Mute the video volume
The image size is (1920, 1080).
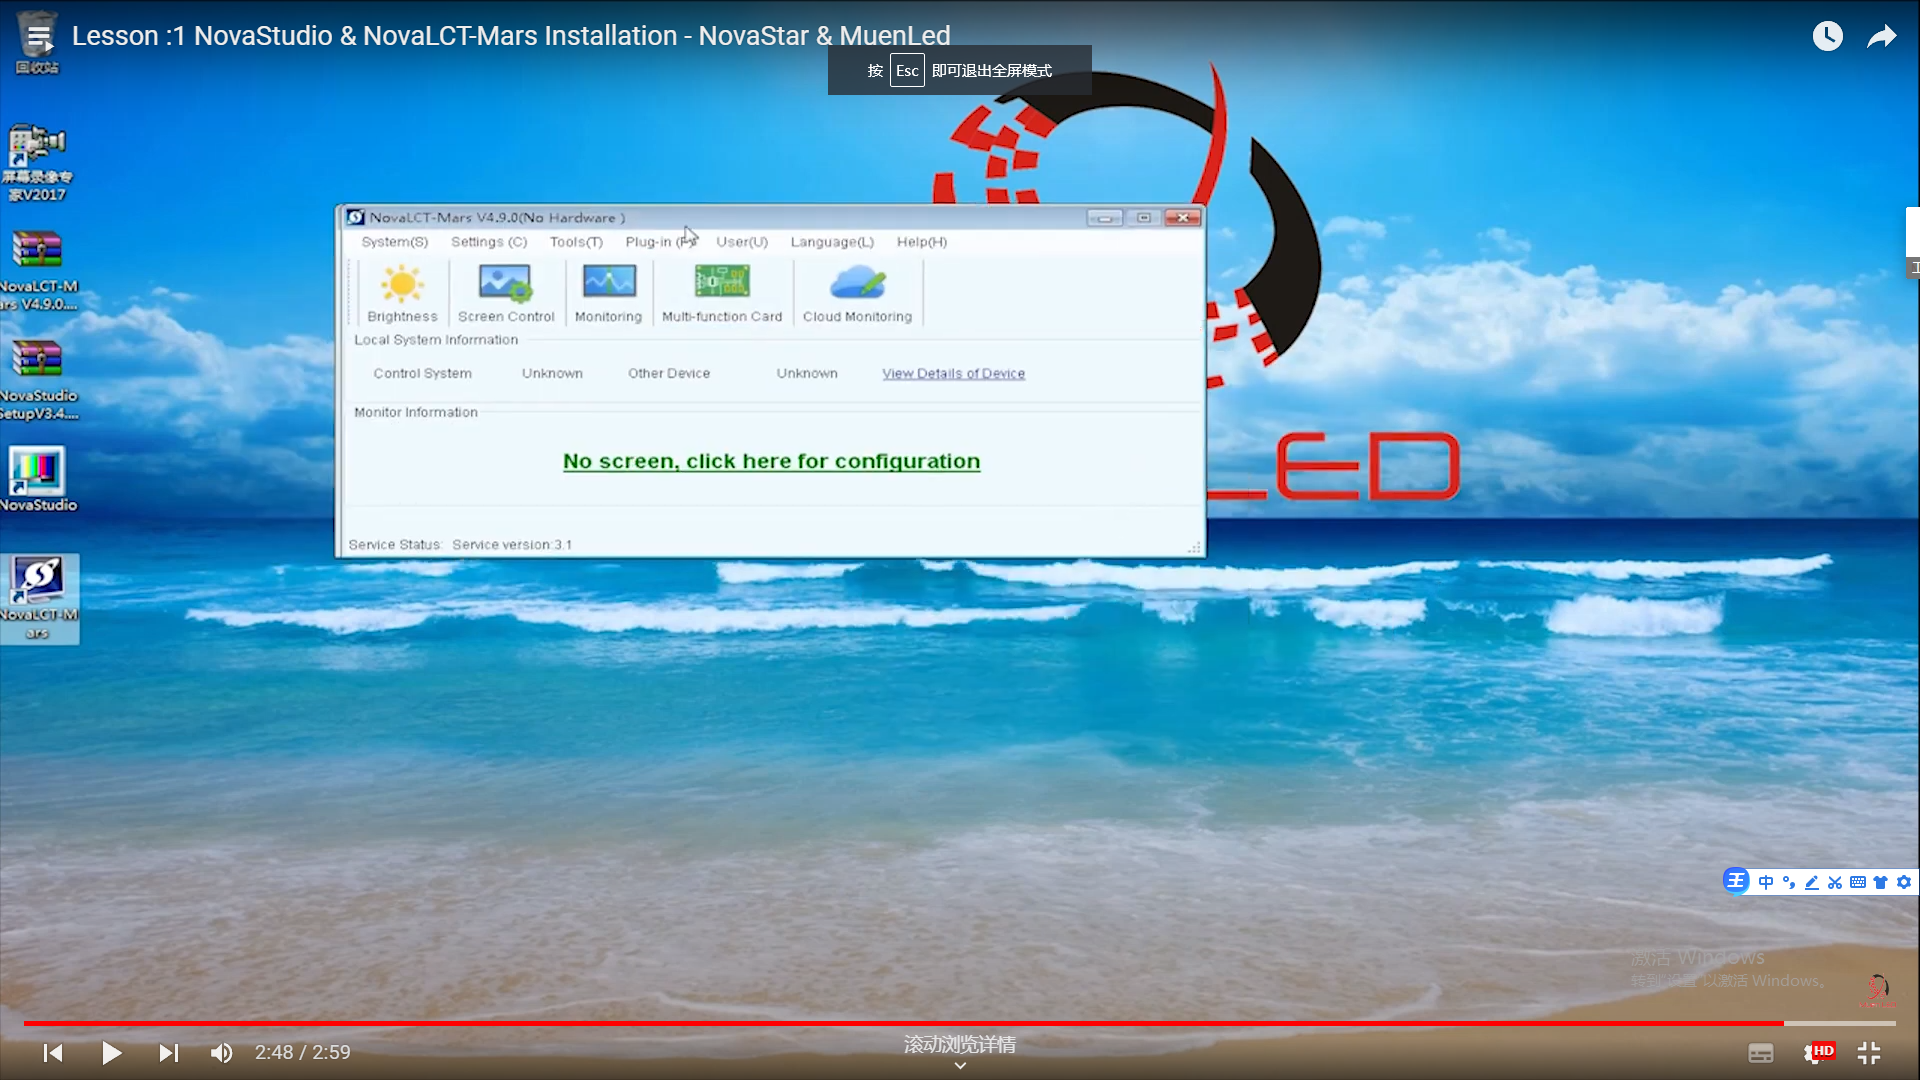(221, 1053)
